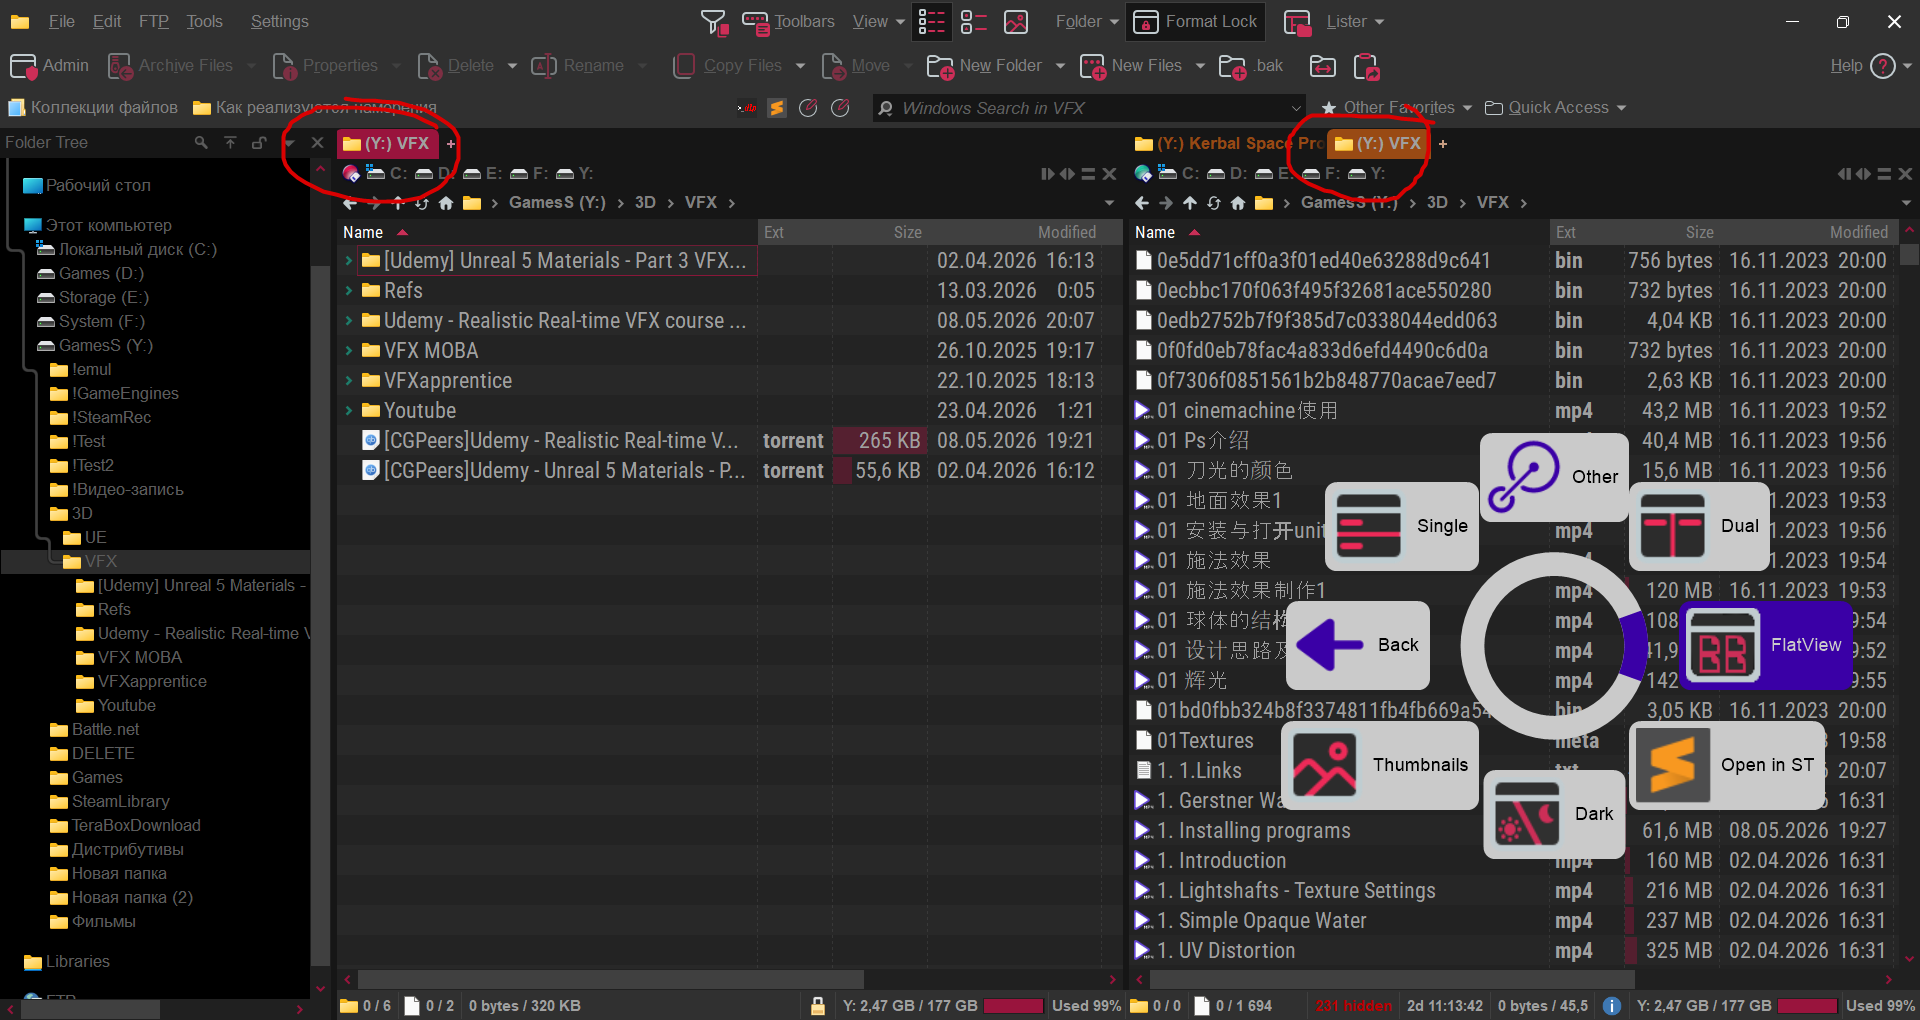Go back in the left file pane
Viewport: 1920px width, 1020px height.
click(x=349, y=203)
